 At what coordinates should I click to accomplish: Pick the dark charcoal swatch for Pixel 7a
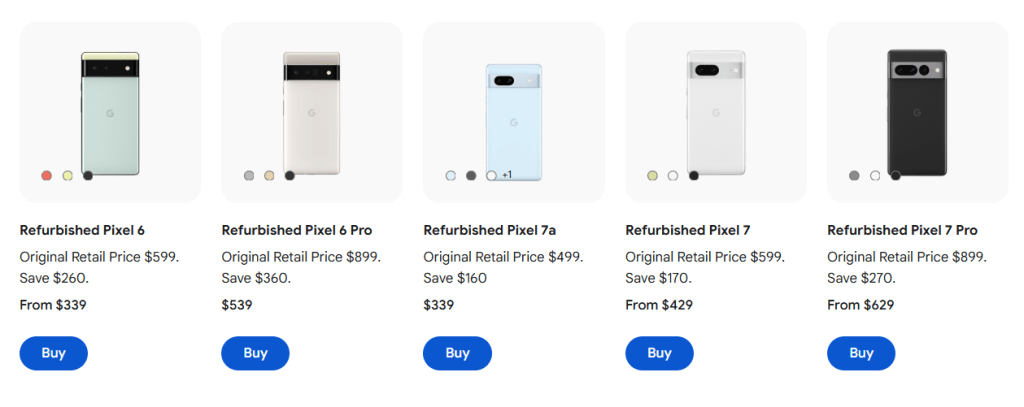(x=471, y=176)
